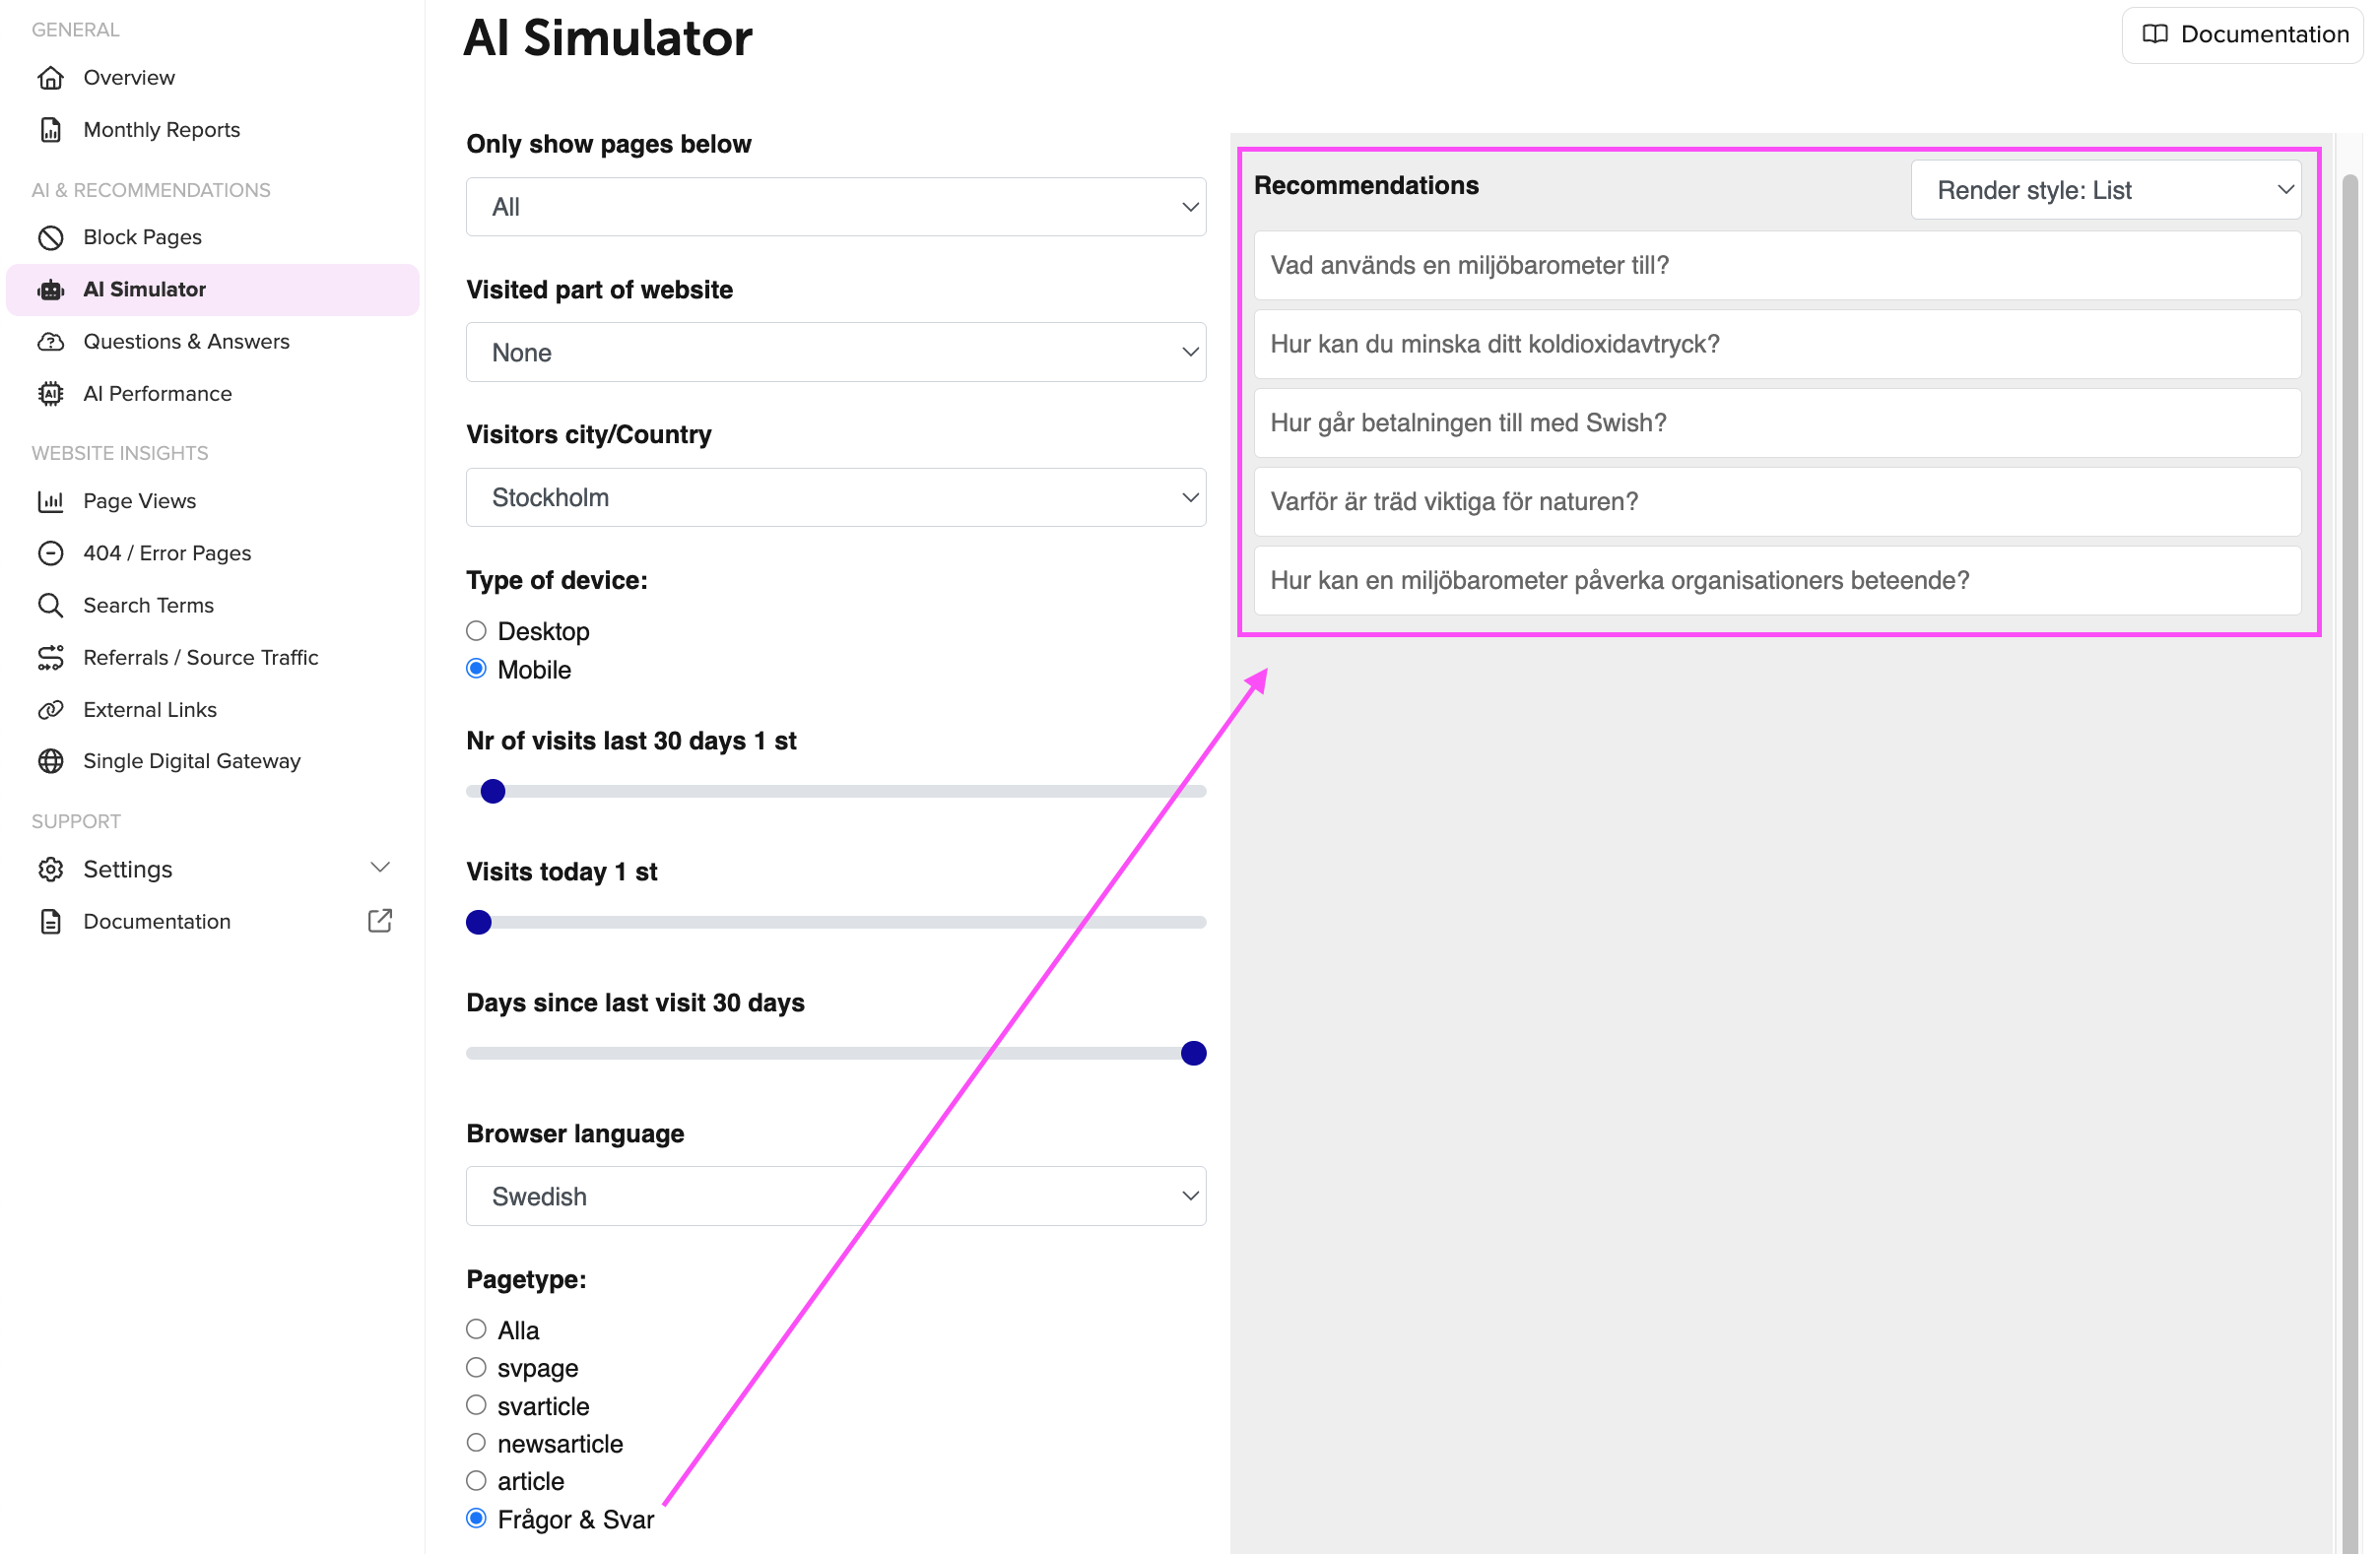The image size is (2380, 1554).
Task: Click the Documentation button at top right
Action: coord(2244,35)
